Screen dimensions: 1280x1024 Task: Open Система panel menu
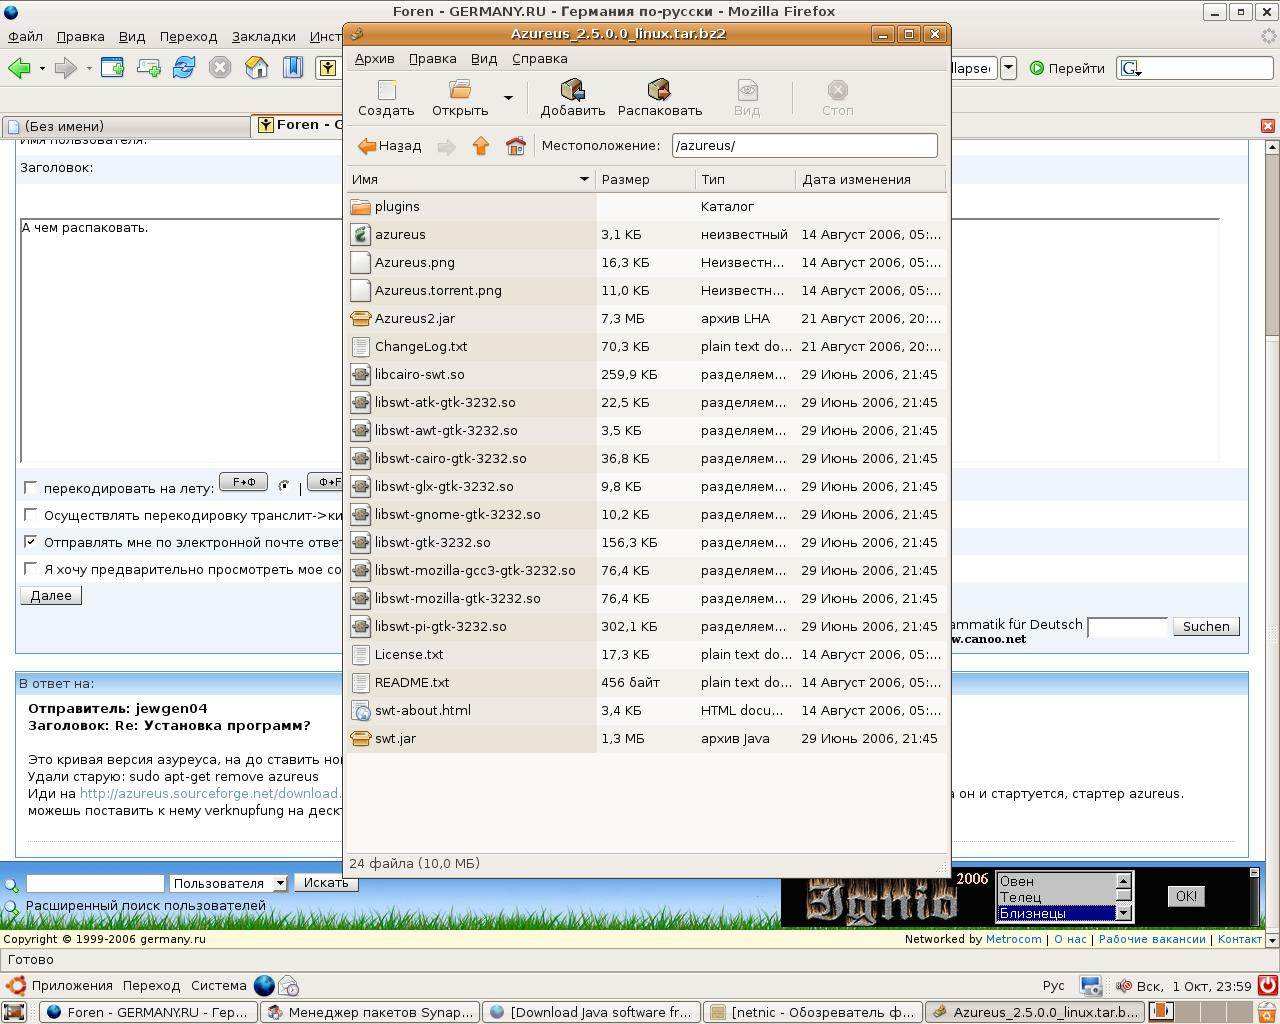[x=218, y=985]
